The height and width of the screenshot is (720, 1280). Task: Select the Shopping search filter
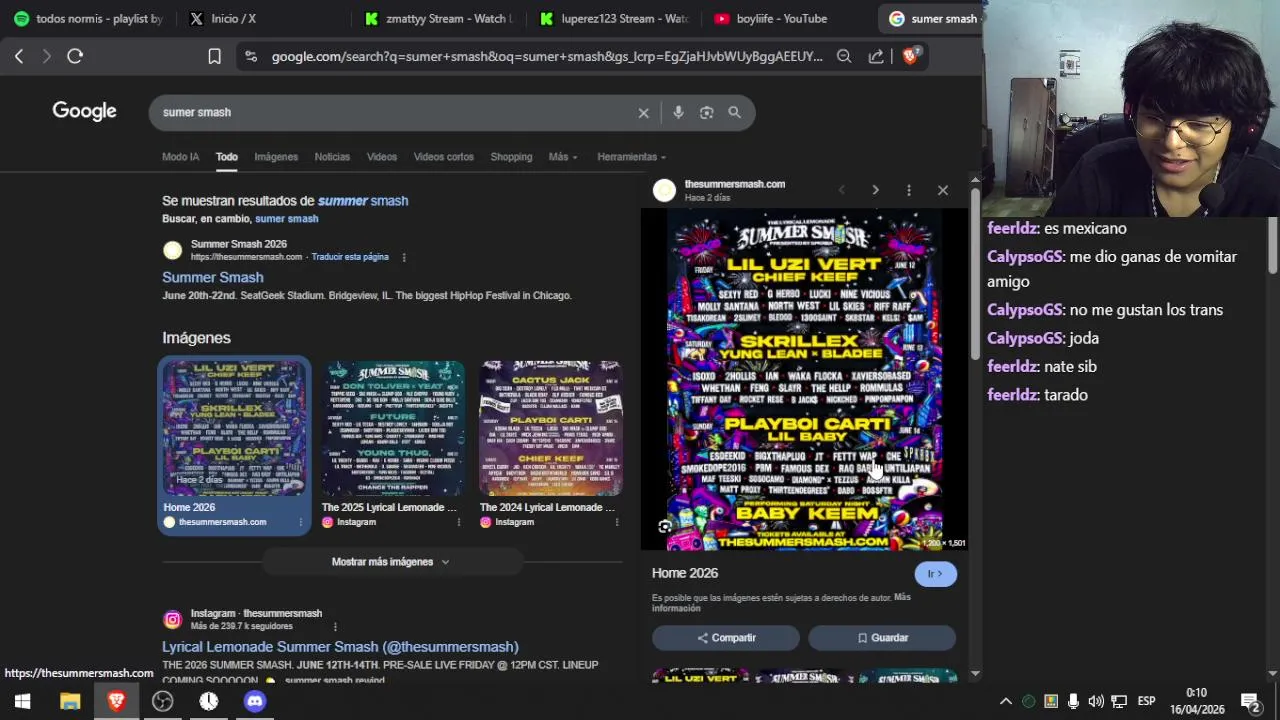[x=511, y=157]
